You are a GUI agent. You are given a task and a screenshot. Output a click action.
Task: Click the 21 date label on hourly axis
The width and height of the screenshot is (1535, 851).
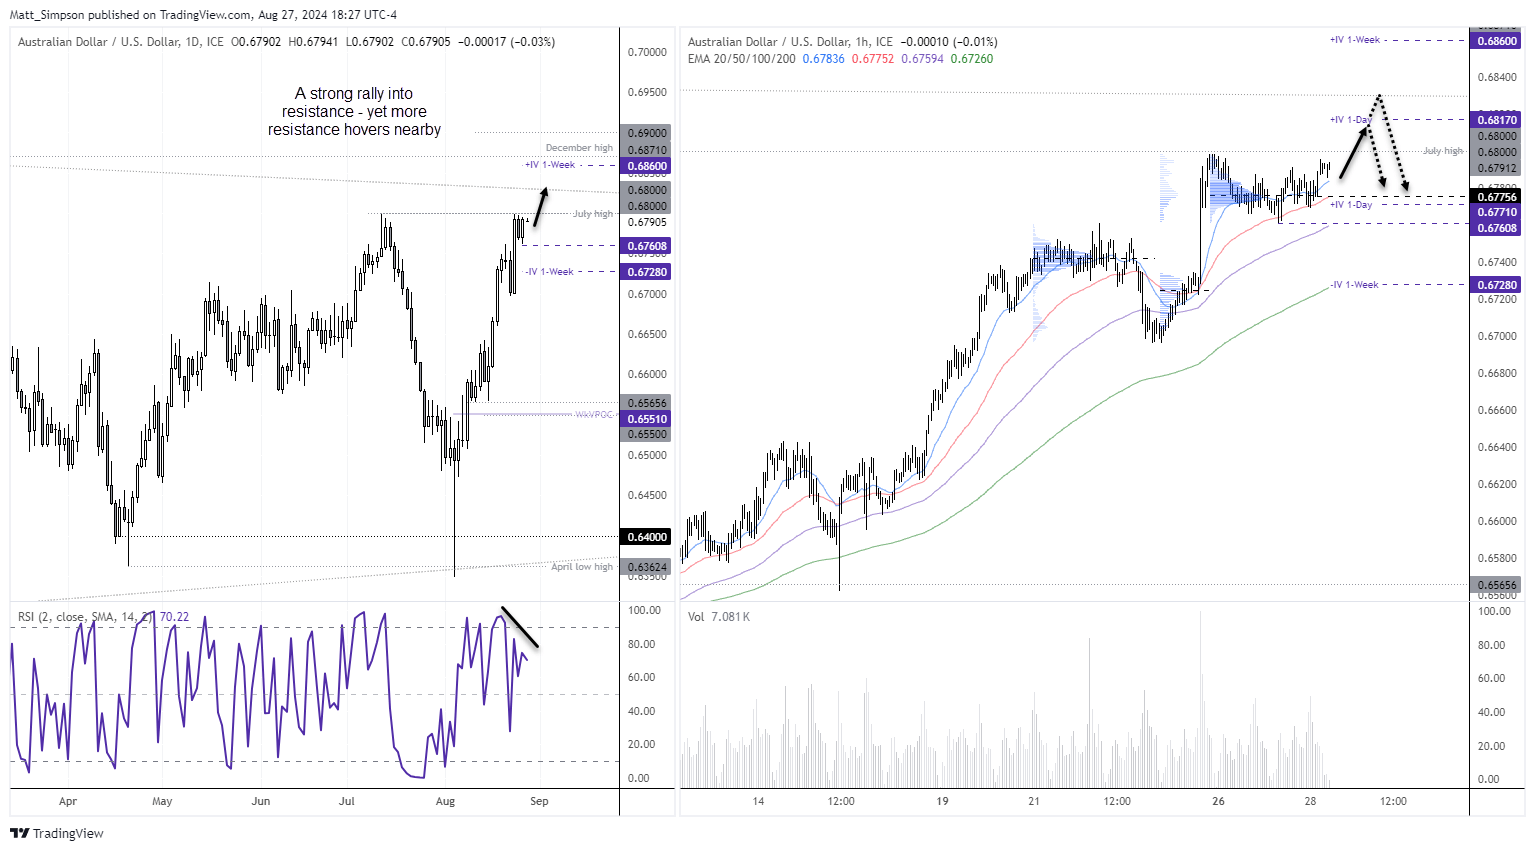coord(1034,801)
